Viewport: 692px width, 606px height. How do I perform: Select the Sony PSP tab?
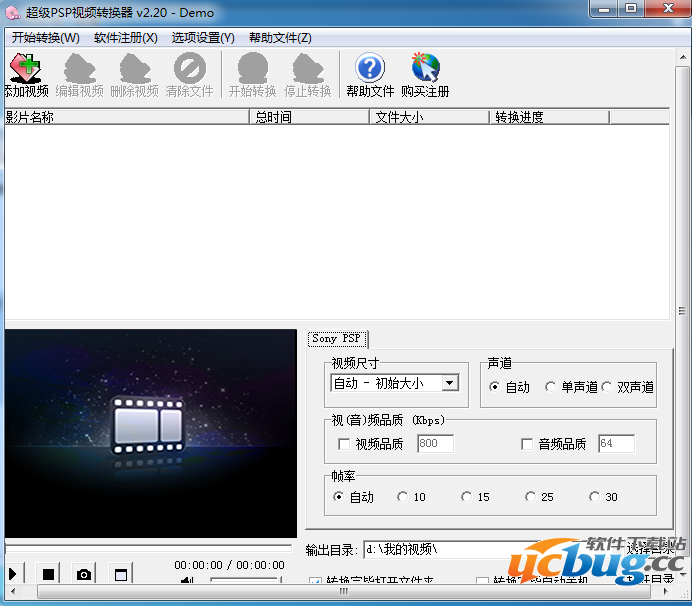(x=336, y=339)
